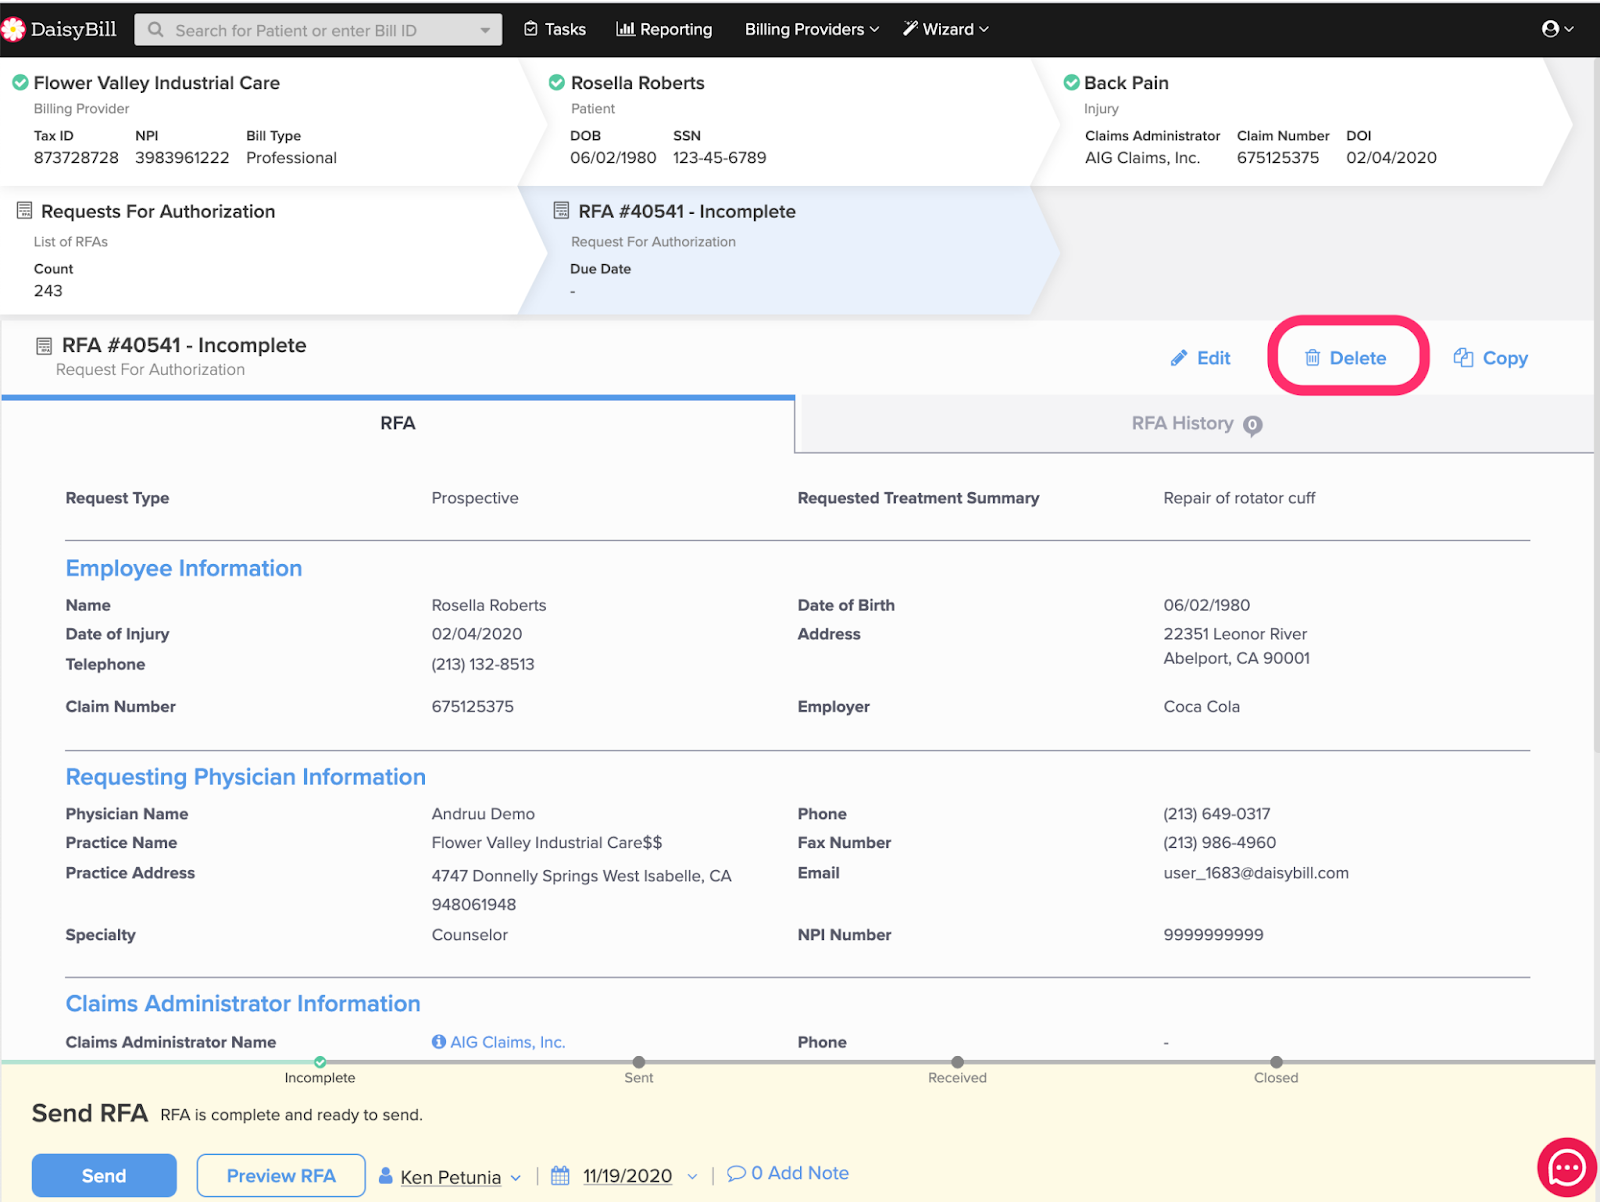This screenshot has width=1600, height=1202.
Task: Expand the Wizard menu
Action: point(945,29)
